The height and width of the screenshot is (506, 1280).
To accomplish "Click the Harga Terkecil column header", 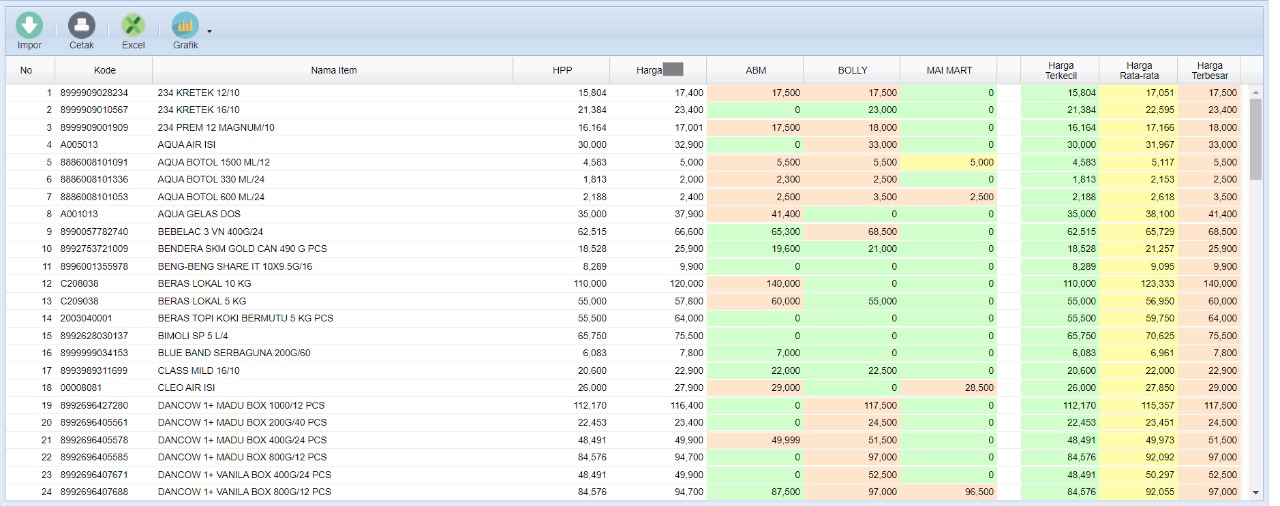I will 1060,70.
